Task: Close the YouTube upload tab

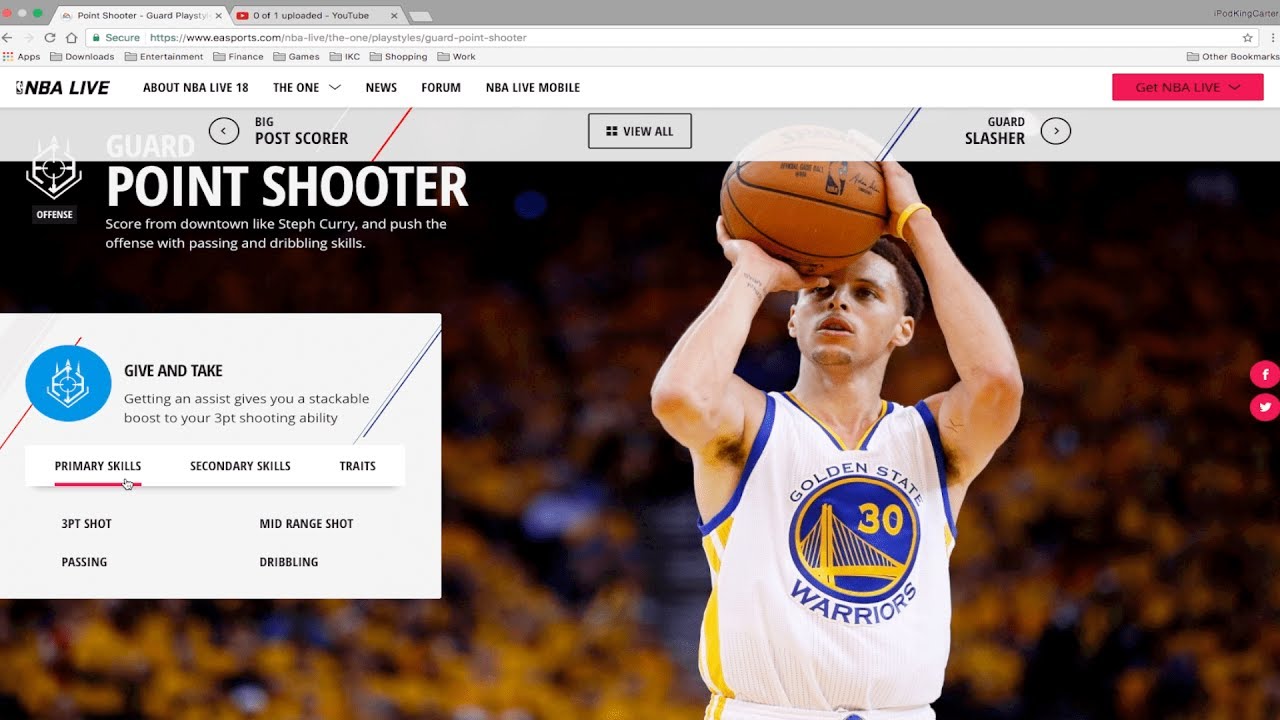Action: coord(394,16)
